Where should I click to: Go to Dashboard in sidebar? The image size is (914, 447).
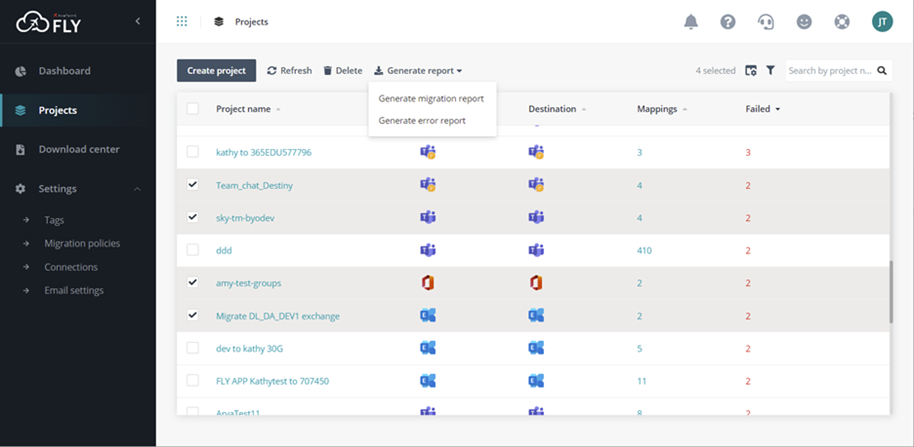click(x=64, y=71)
